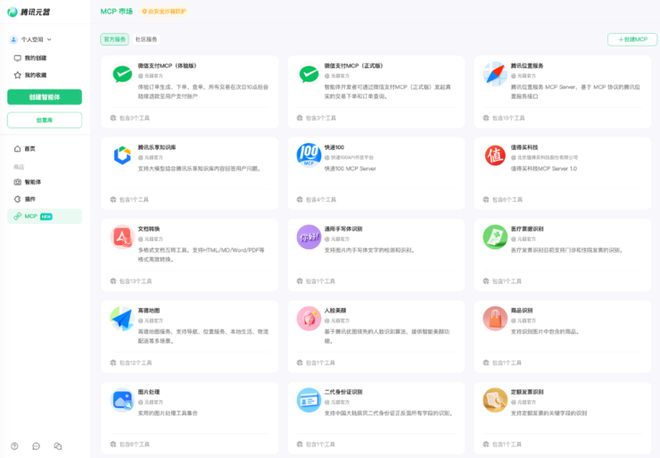Click the 人脸美颜 pink face icon
The image size is (660, 458).
tap(309, 319)
